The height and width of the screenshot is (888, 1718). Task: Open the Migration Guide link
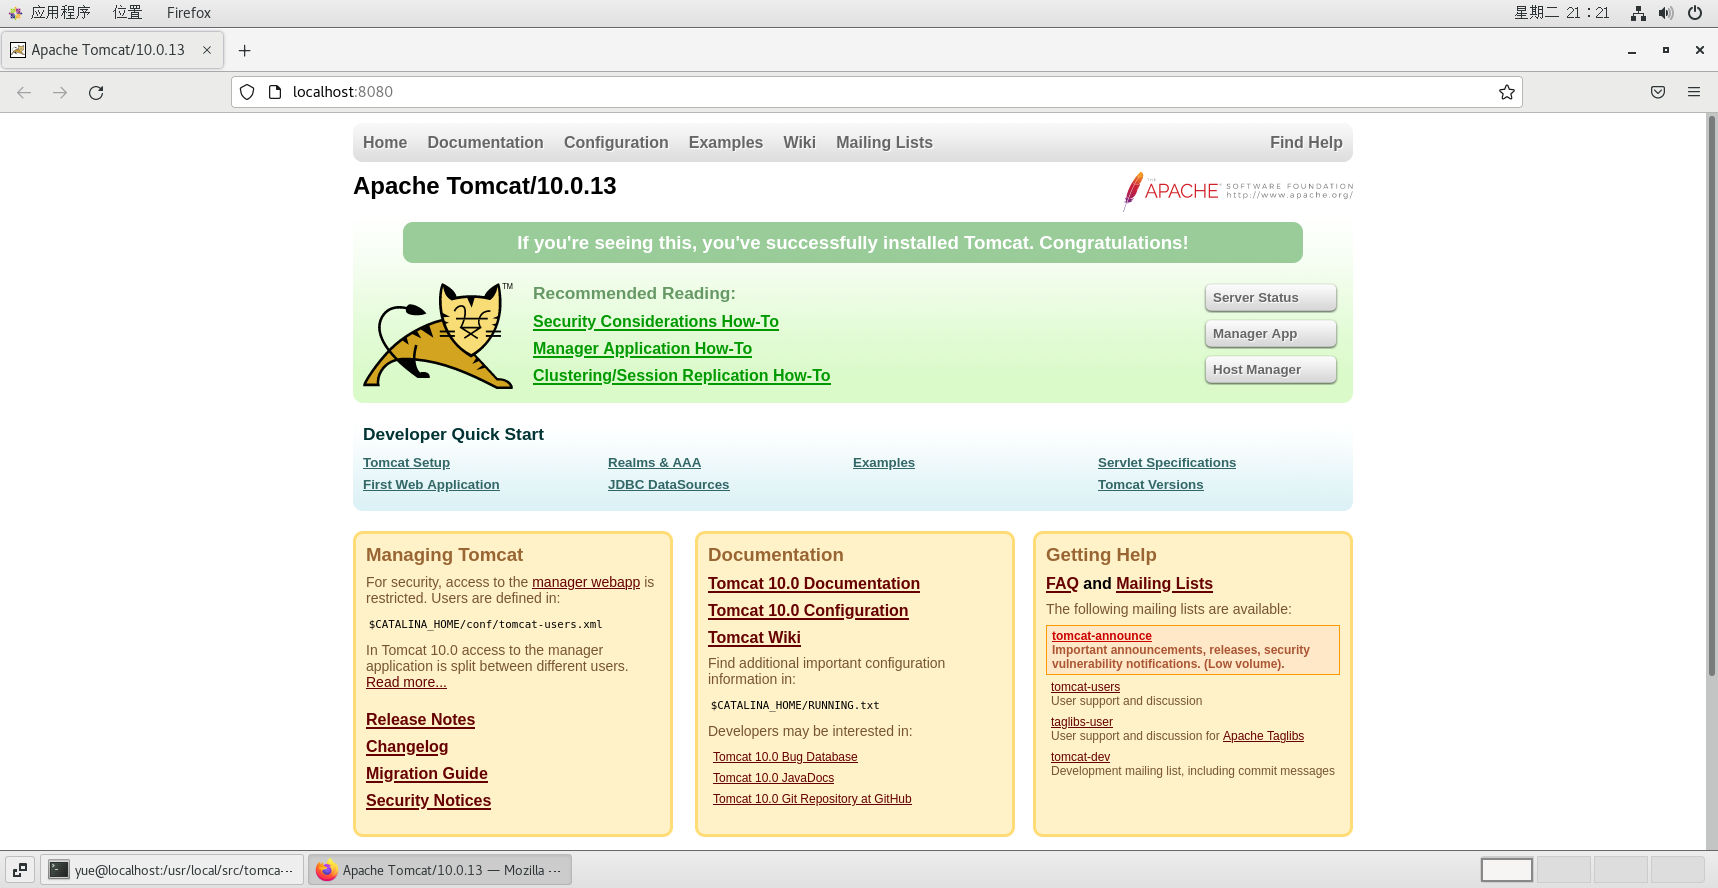pos(427,773)
